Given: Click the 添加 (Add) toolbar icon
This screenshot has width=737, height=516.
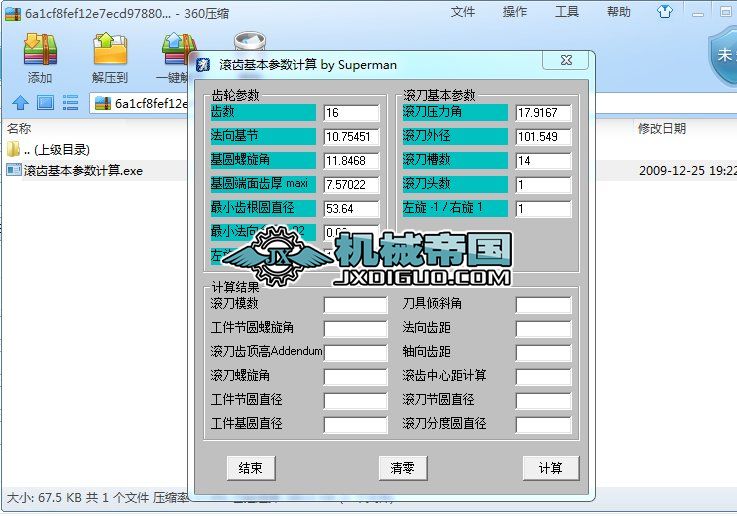Looking at the screenshot, I should click(x=40, y=50).
